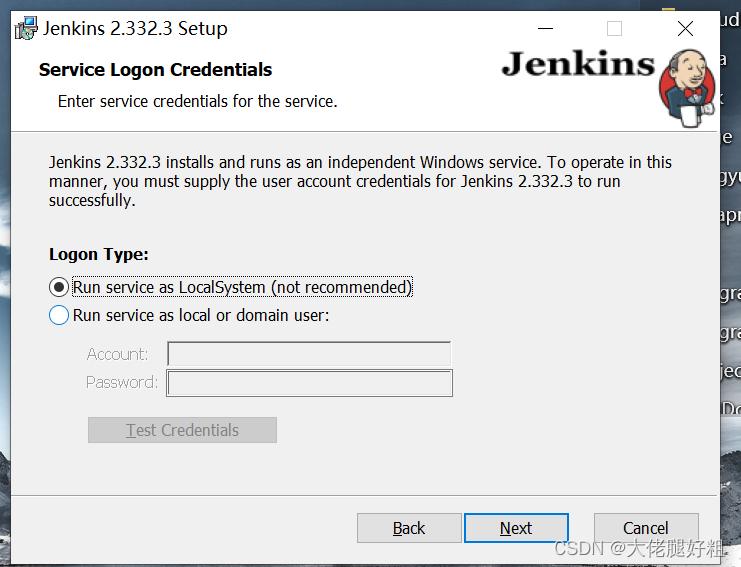Select Run service as LocalSystem radio button
Viewport: 741px width, 567px height.
pos(59,288)
